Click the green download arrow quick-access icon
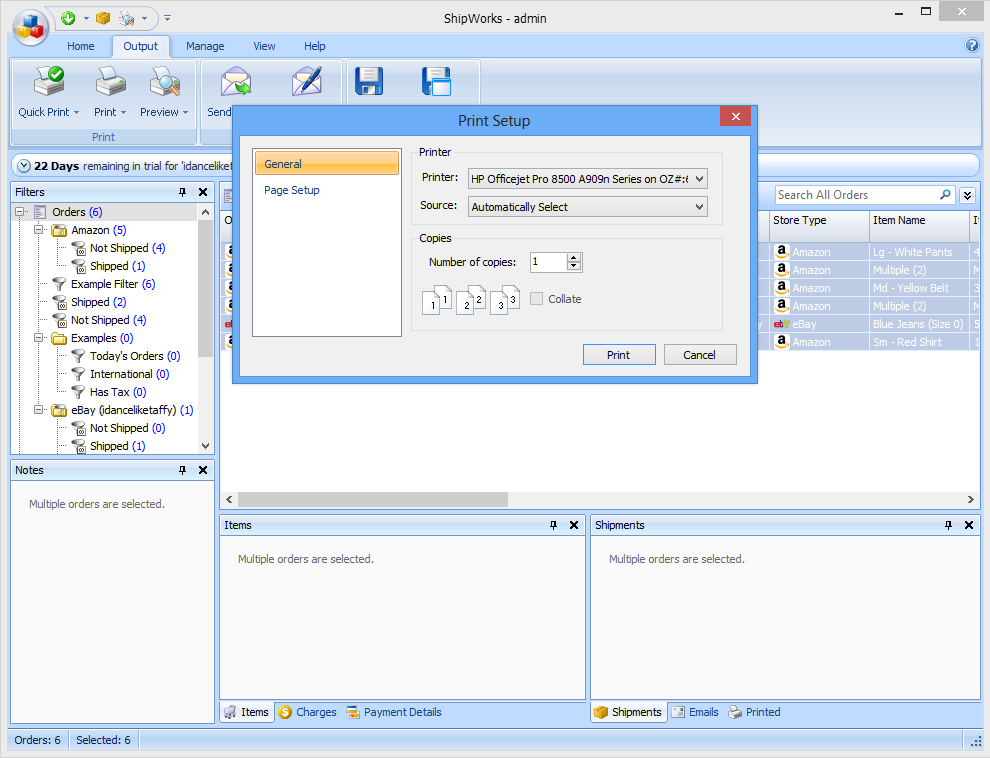The width and height of the screenshot is (990, 758). coord(68,18)
